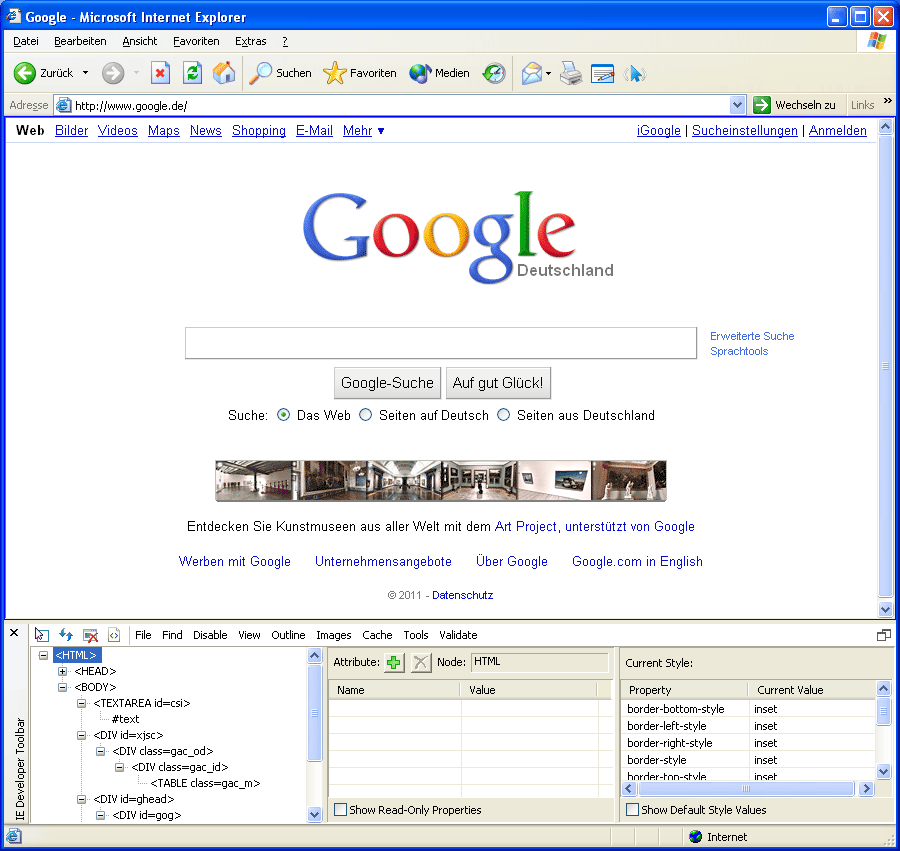Open the Disable menu in Developer Toolbar
The height and width of the screenshot is (851, 900).
[210, 634]
